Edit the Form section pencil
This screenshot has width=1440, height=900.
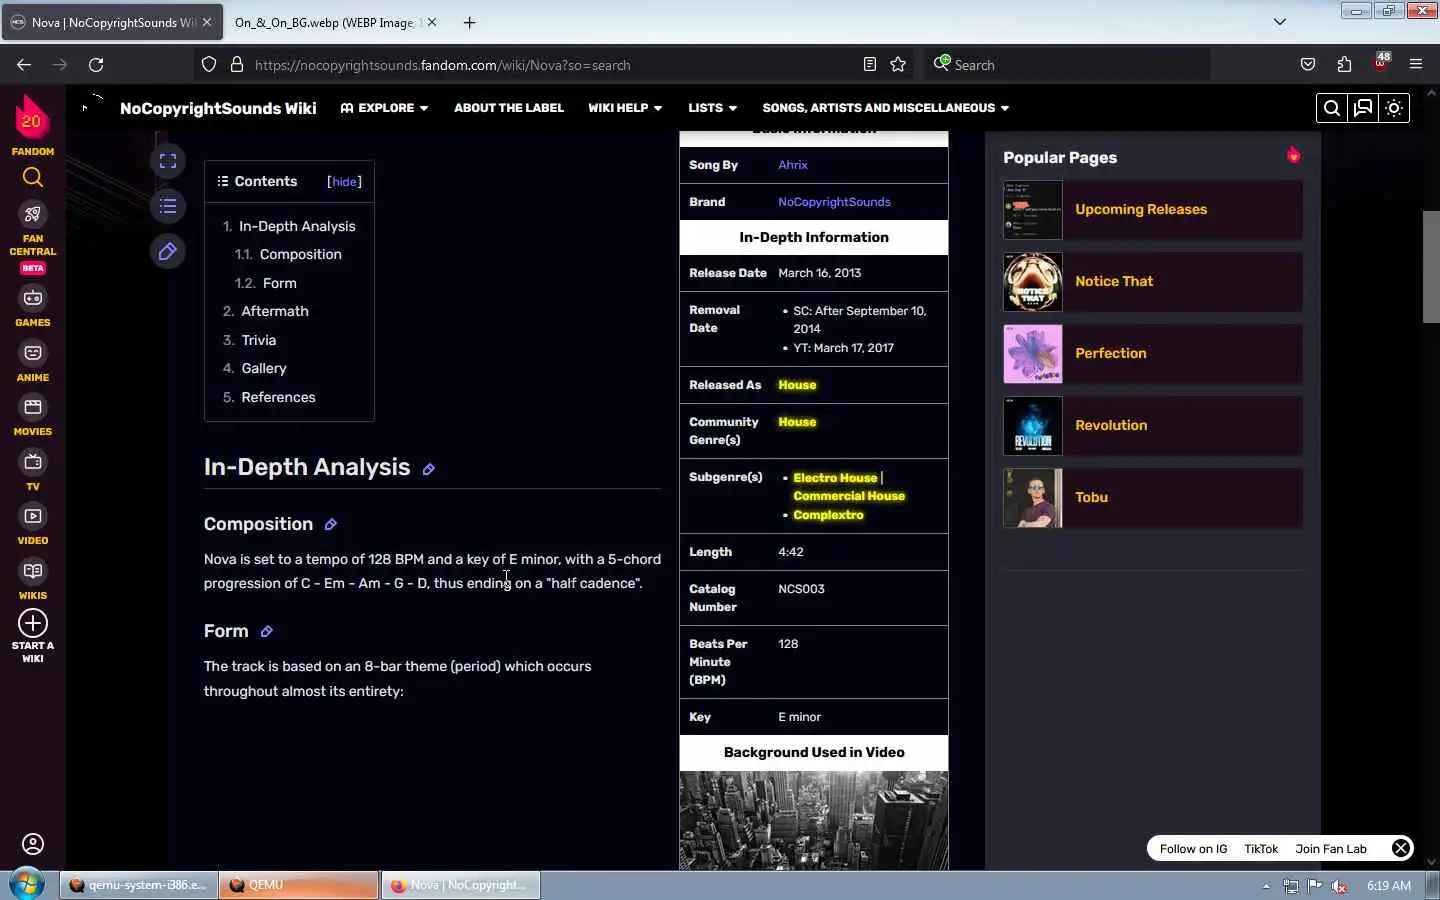tap(267, 632)
